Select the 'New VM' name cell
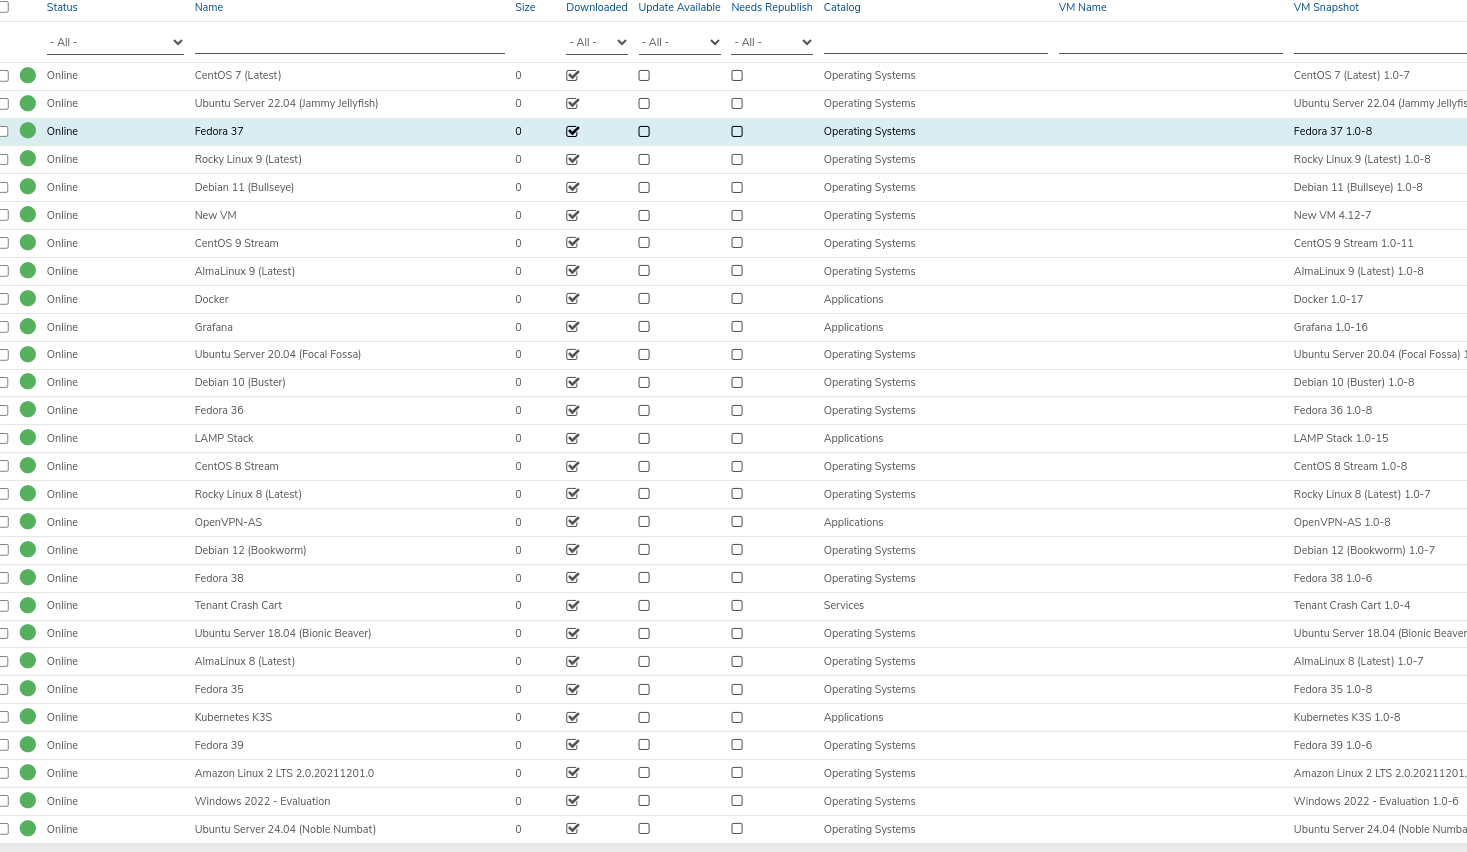This screenshot has width=1467, height=852. pos(216,215)
